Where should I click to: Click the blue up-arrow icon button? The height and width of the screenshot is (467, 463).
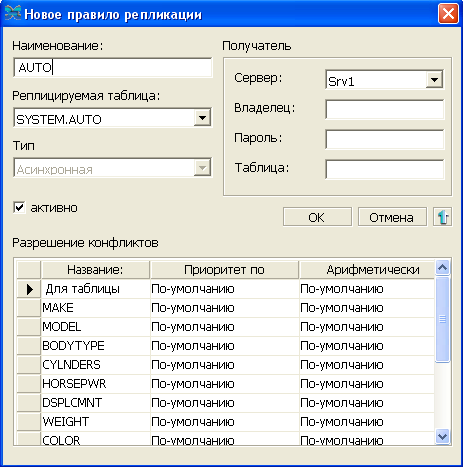point(442,217)
